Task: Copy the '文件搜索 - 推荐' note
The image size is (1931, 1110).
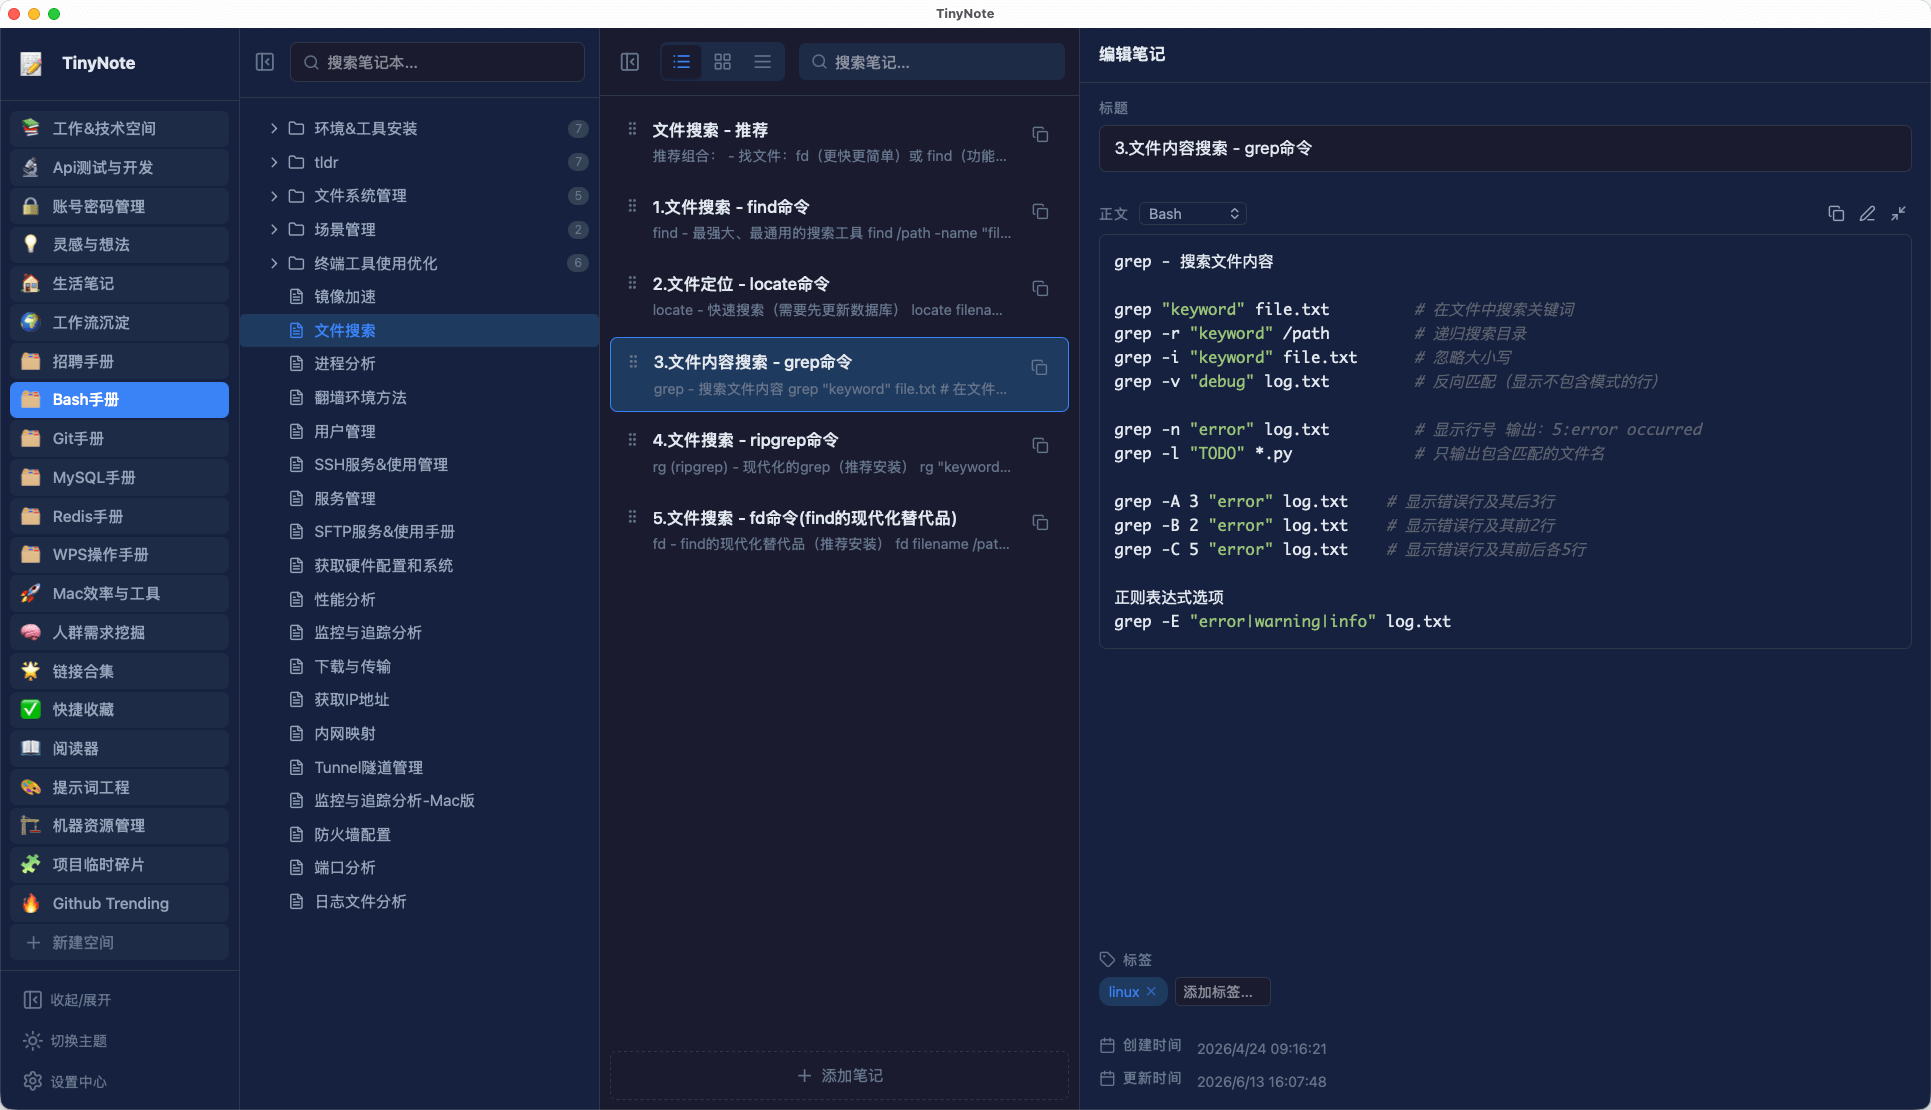Action: click(1040, 134)
